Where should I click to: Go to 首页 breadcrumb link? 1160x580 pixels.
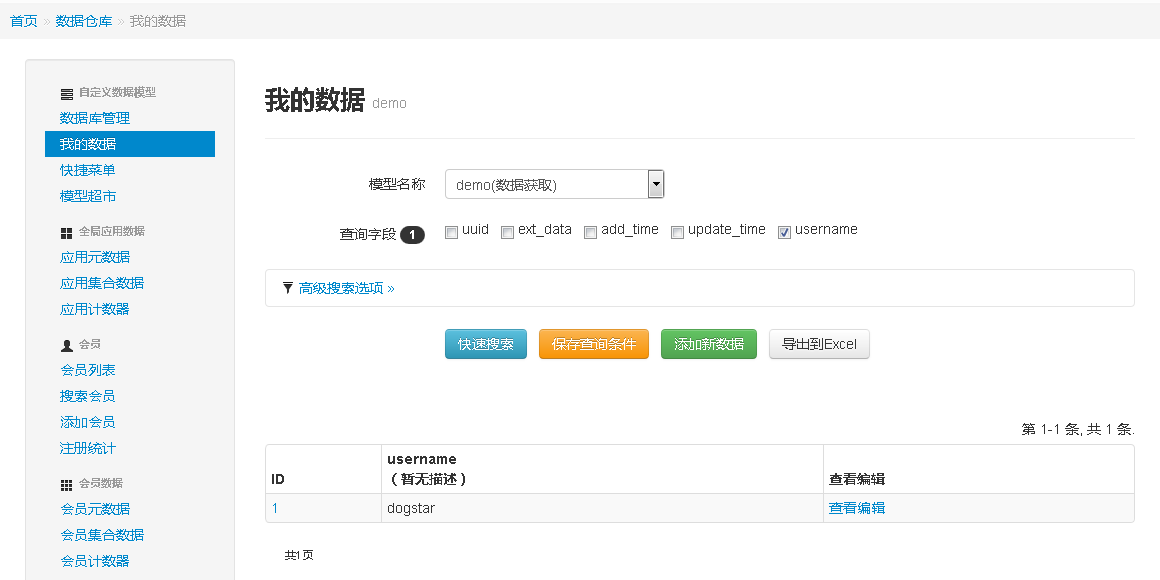(x=24, y=21)
